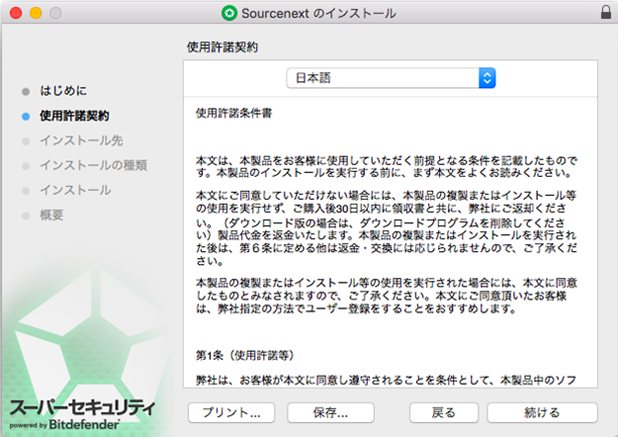Click the スーパーセキュリティ Bitdefender logo
This screenshot has width=618, height=437.
tap(82, 414)
